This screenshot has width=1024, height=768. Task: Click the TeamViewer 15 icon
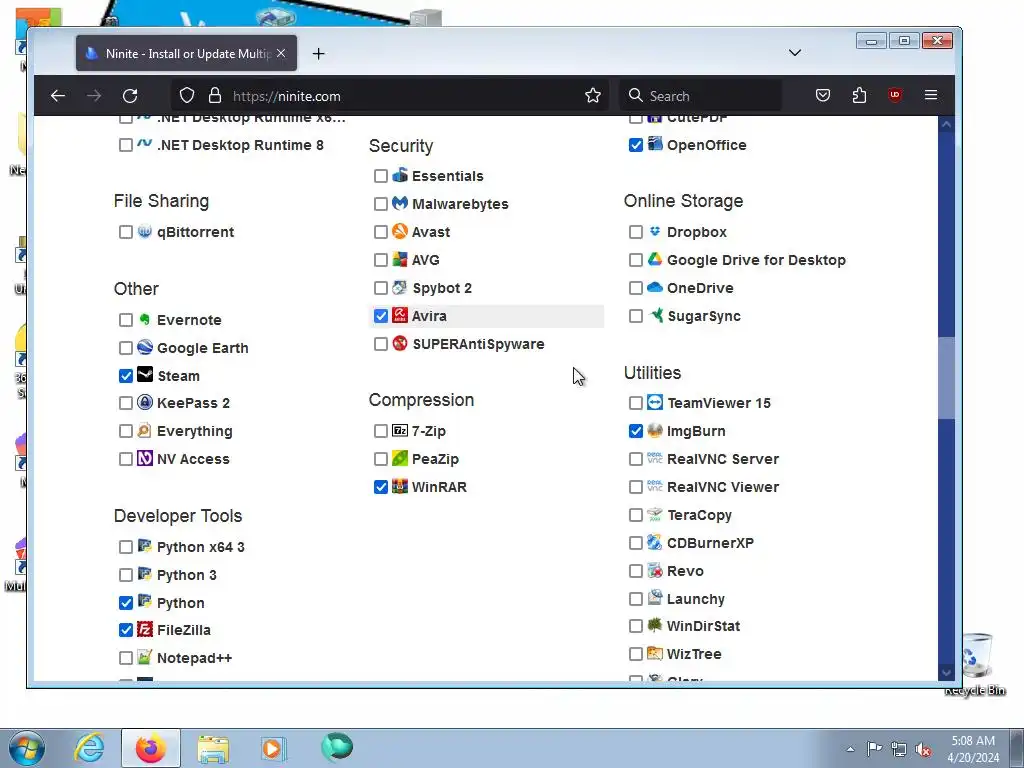click(655, 402)
